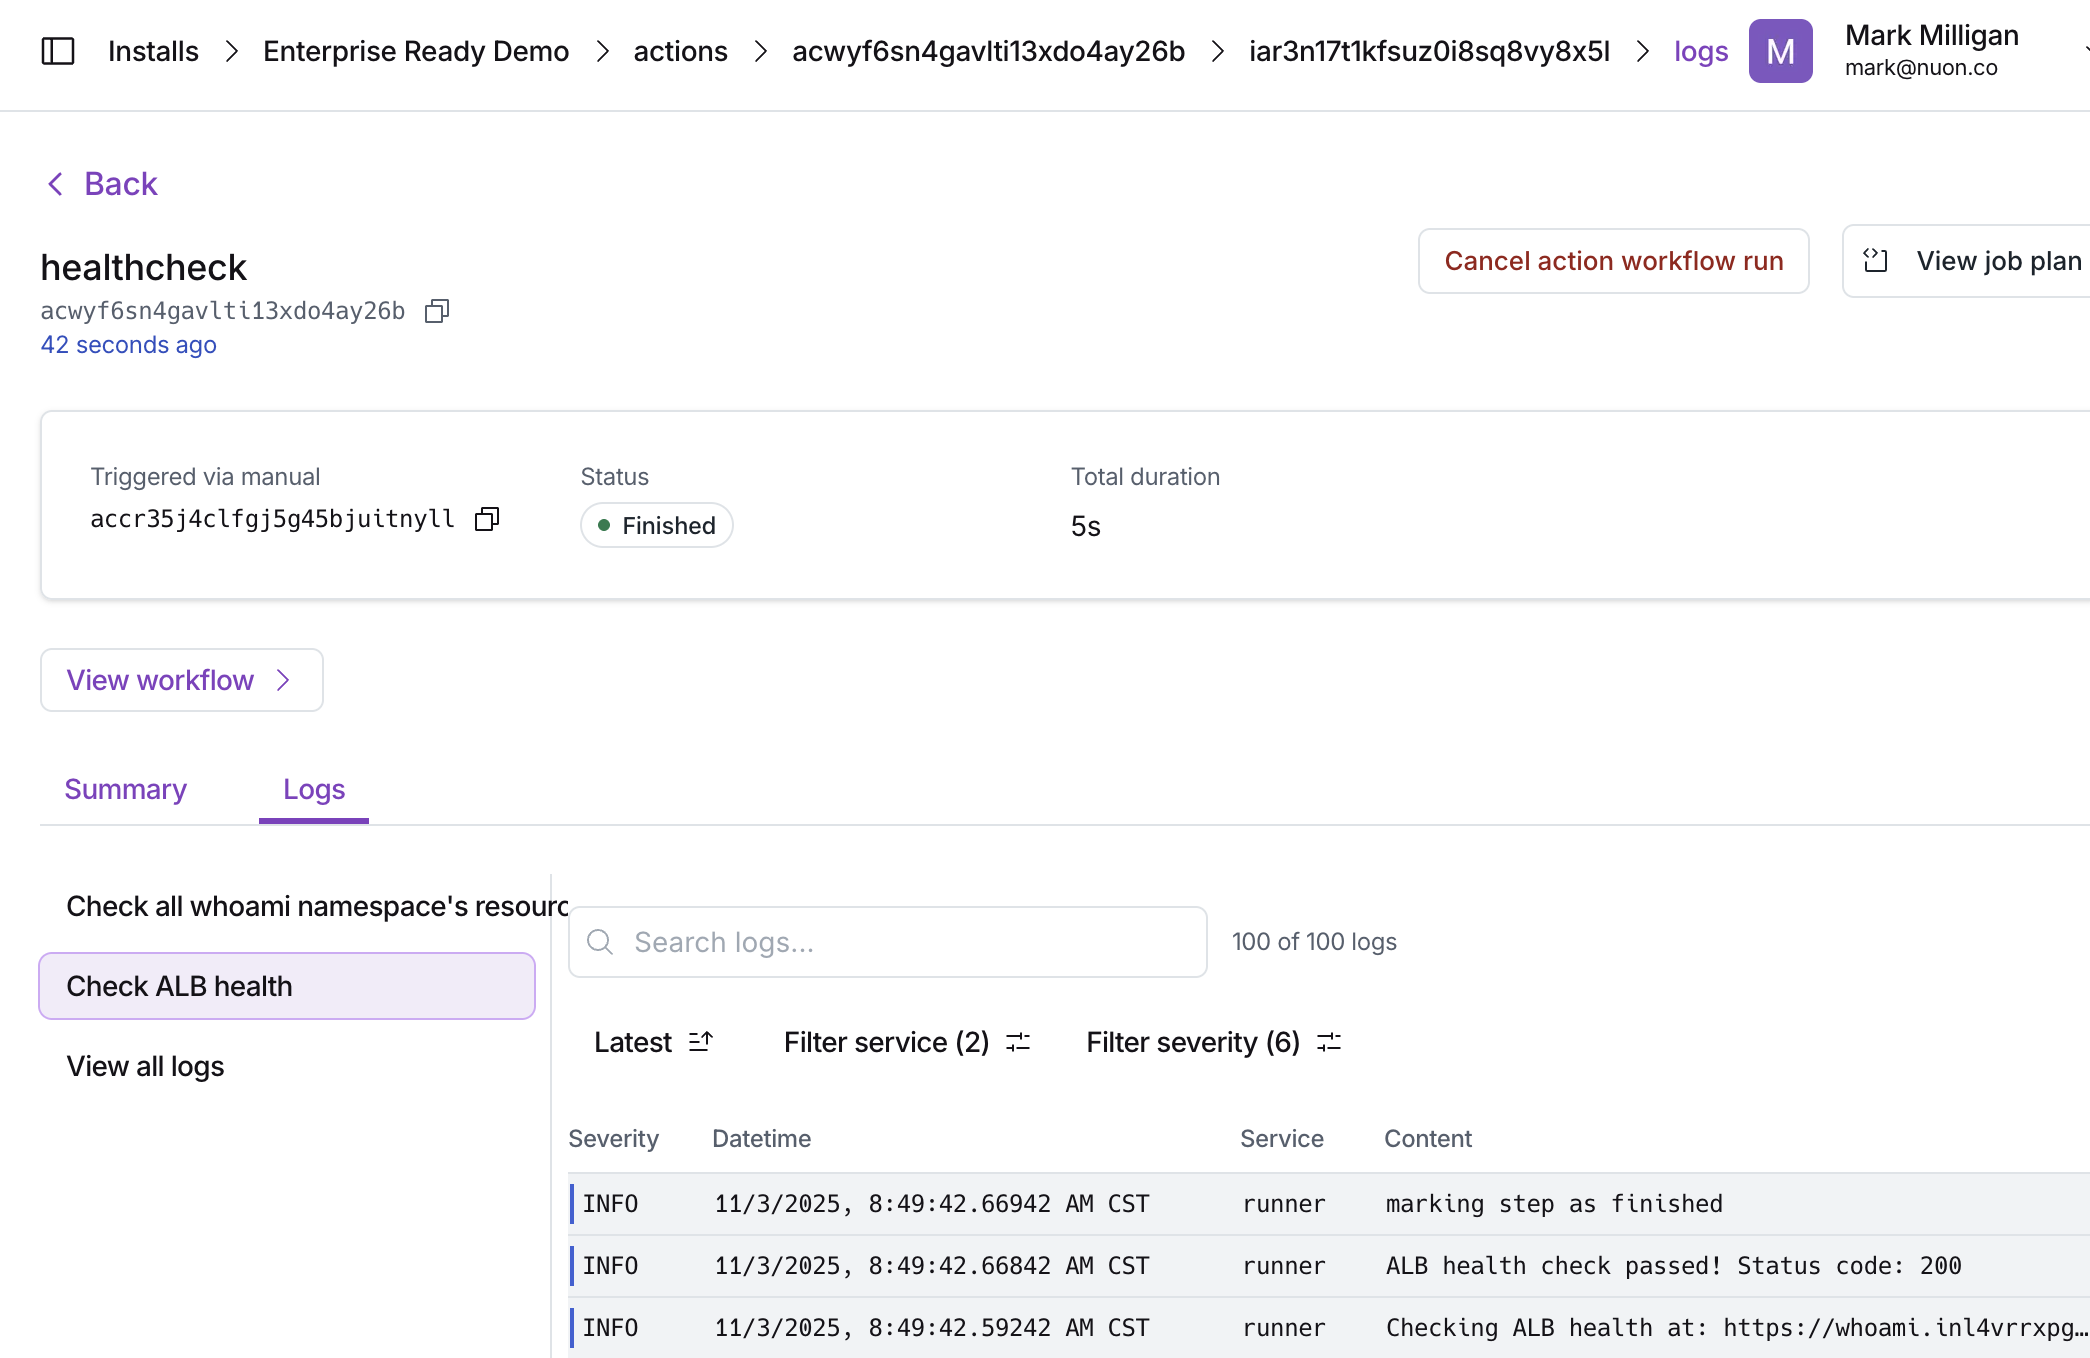Viewport: 2090px width, 1358px height.
Task: Switch to the Summary tab
Action: point(125,789)
